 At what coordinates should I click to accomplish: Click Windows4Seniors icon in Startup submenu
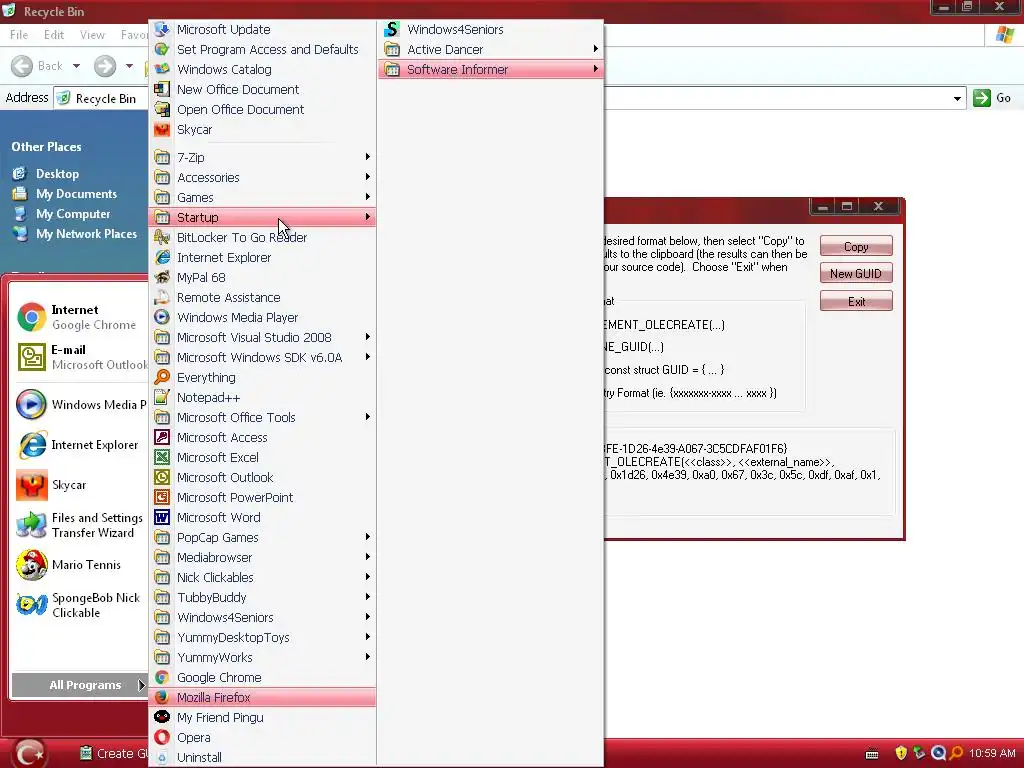[392, 29]
